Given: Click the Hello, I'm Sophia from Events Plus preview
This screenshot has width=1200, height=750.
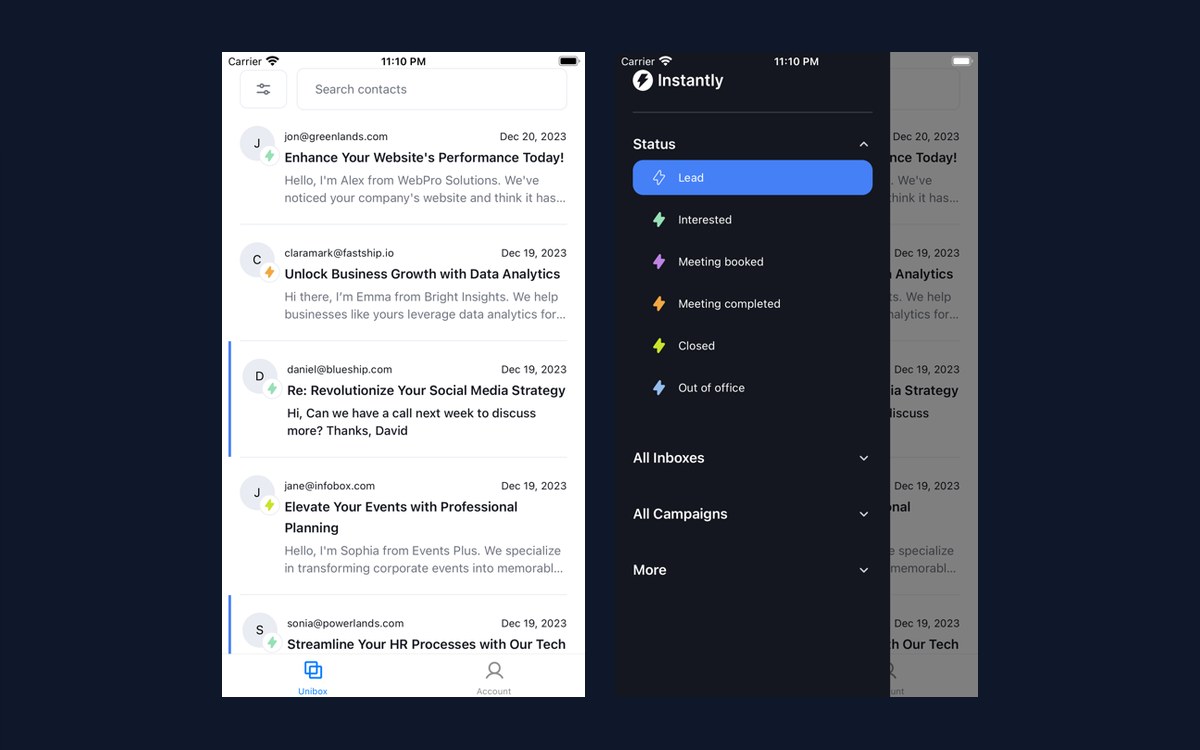Looking at the screenshot, I should tap(425, 559).
